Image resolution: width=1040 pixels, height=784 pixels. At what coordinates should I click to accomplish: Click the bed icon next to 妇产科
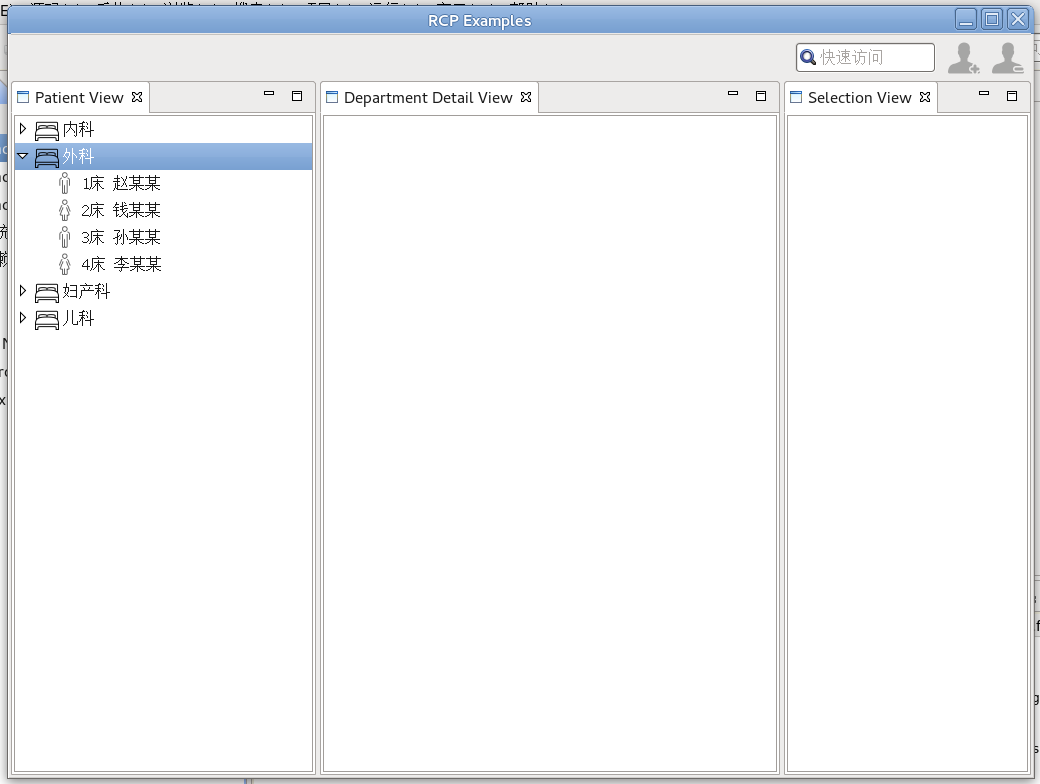[x=46, y=292]
